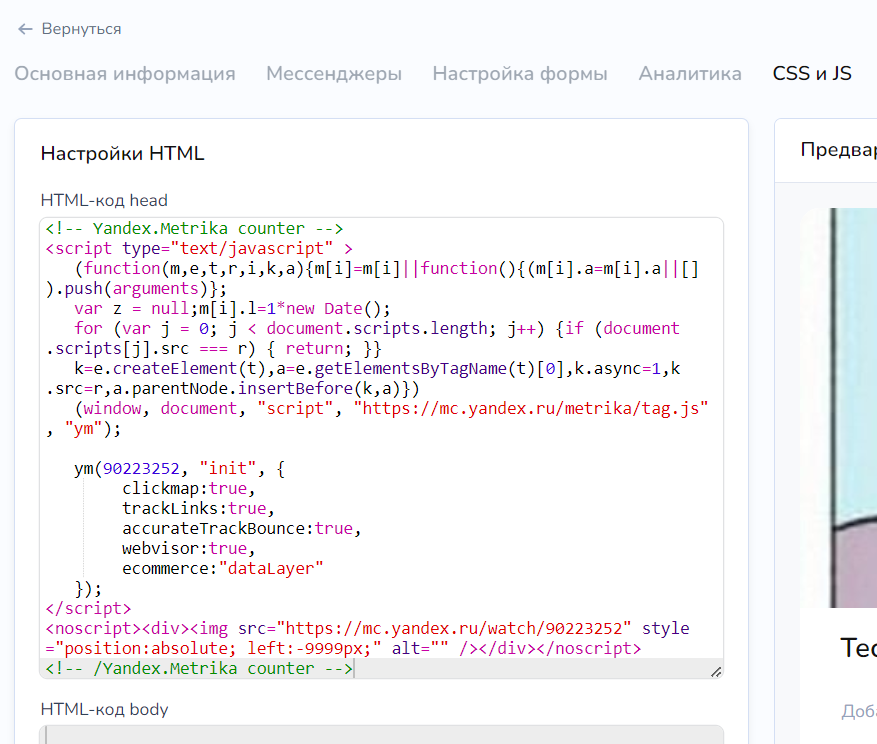Click the metrika/tag.js URL string
The width and height of the screenshot is (877, 744).
pos(531,408)
